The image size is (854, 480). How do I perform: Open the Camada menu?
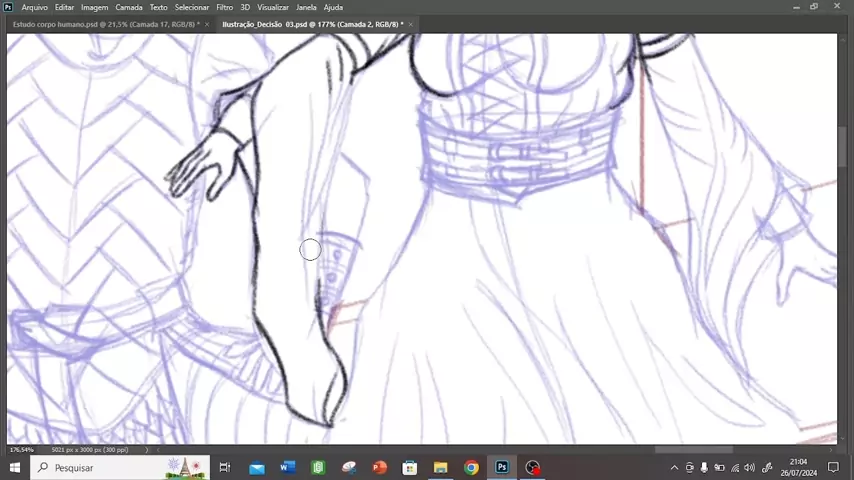pos(129,7)
